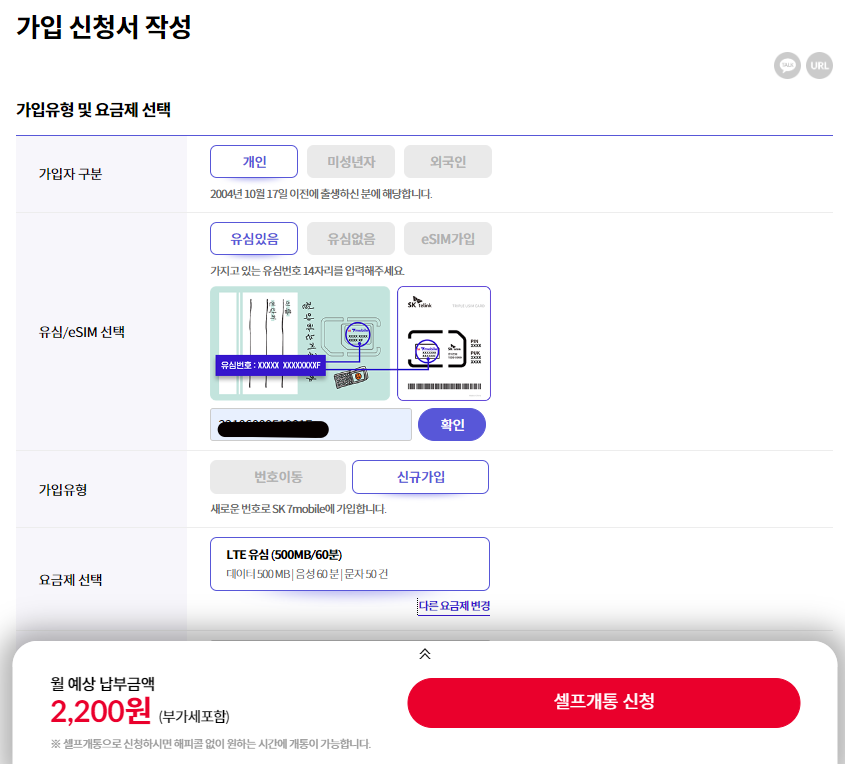The height and width of the screenshot is (764, 845).
Task: Copy the page link using the URL icon
Action: coord(820,65)
